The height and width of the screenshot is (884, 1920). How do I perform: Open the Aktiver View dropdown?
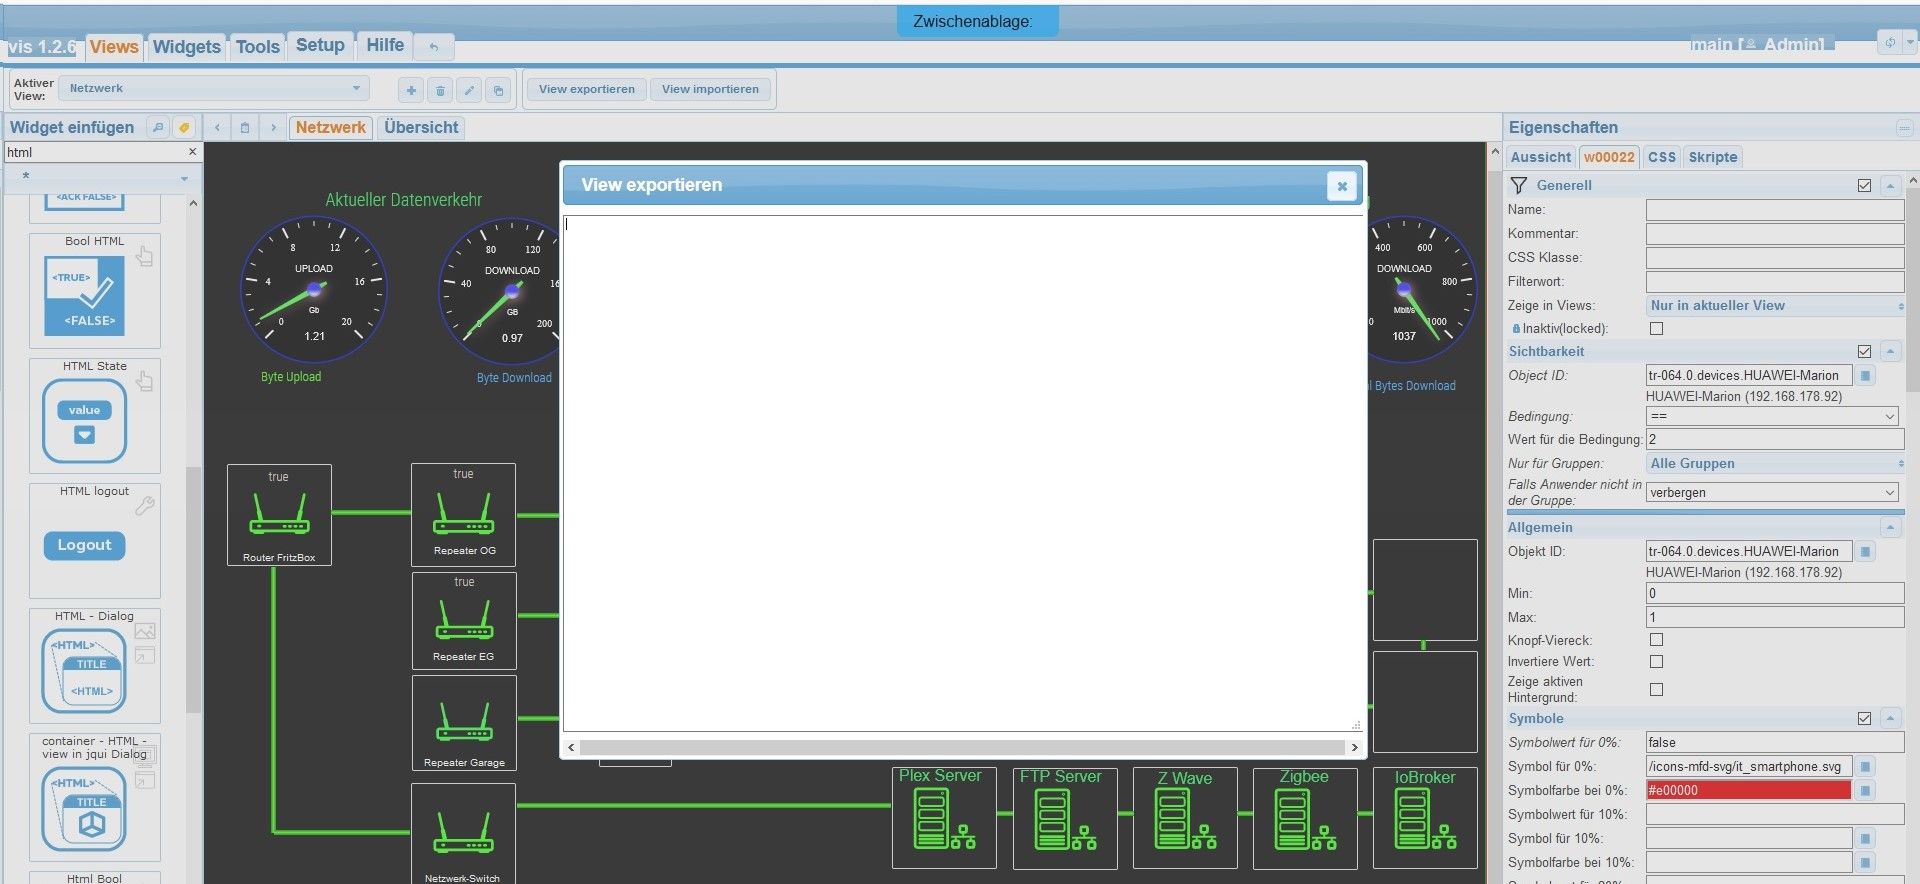(x=214, y=89)
